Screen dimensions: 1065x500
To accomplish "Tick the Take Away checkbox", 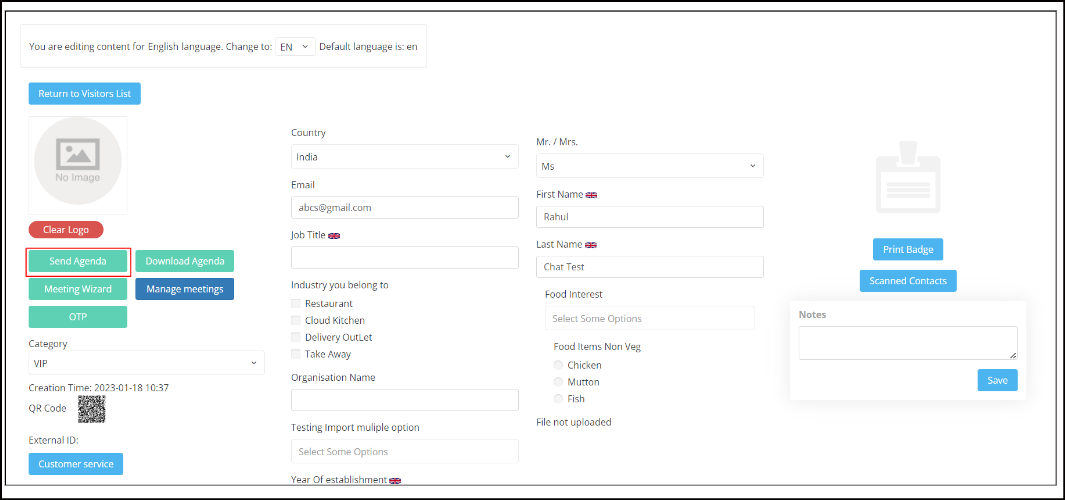I will tap(295, 354).
